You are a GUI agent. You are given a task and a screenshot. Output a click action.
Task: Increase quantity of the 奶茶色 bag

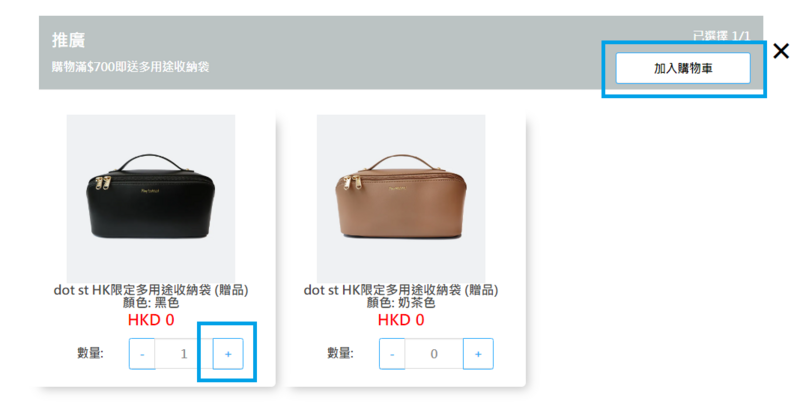click(x=478, y=354)
